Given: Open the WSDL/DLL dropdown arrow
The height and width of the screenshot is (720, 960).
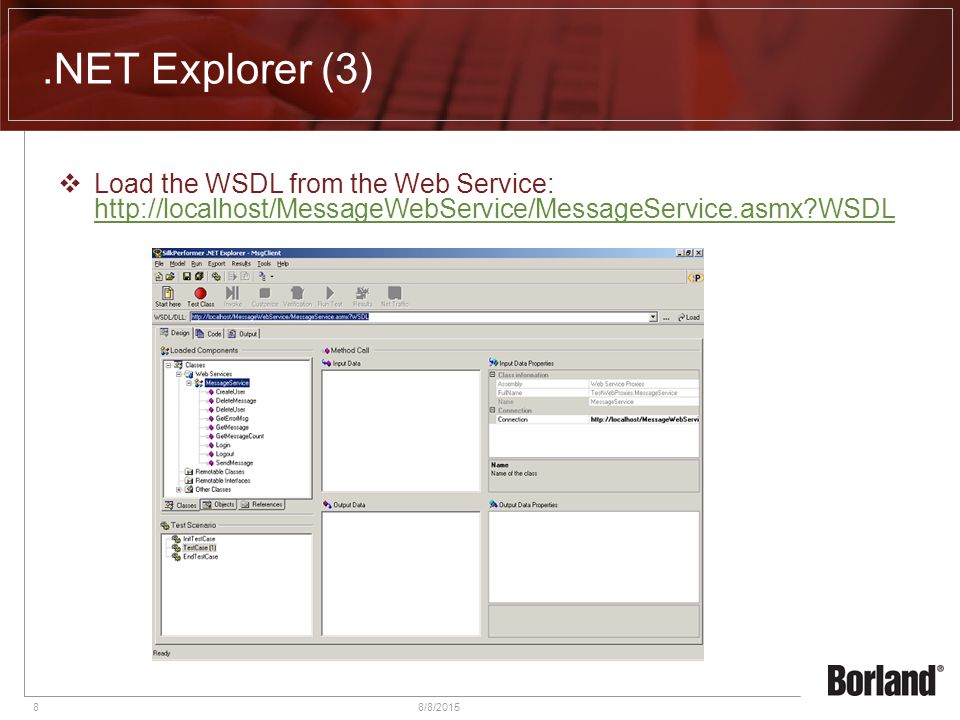Looking at the screenshot, I should 653,317.
